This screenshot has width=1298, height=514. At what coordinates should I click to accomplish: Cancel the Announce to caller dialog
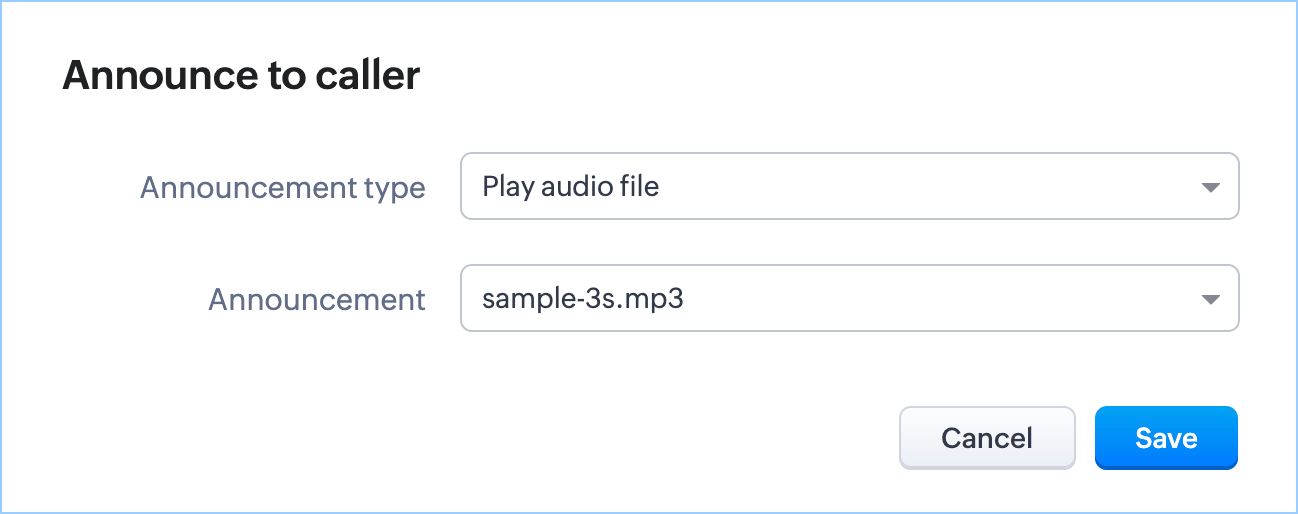pyautogui.click(x=987, y=438)
